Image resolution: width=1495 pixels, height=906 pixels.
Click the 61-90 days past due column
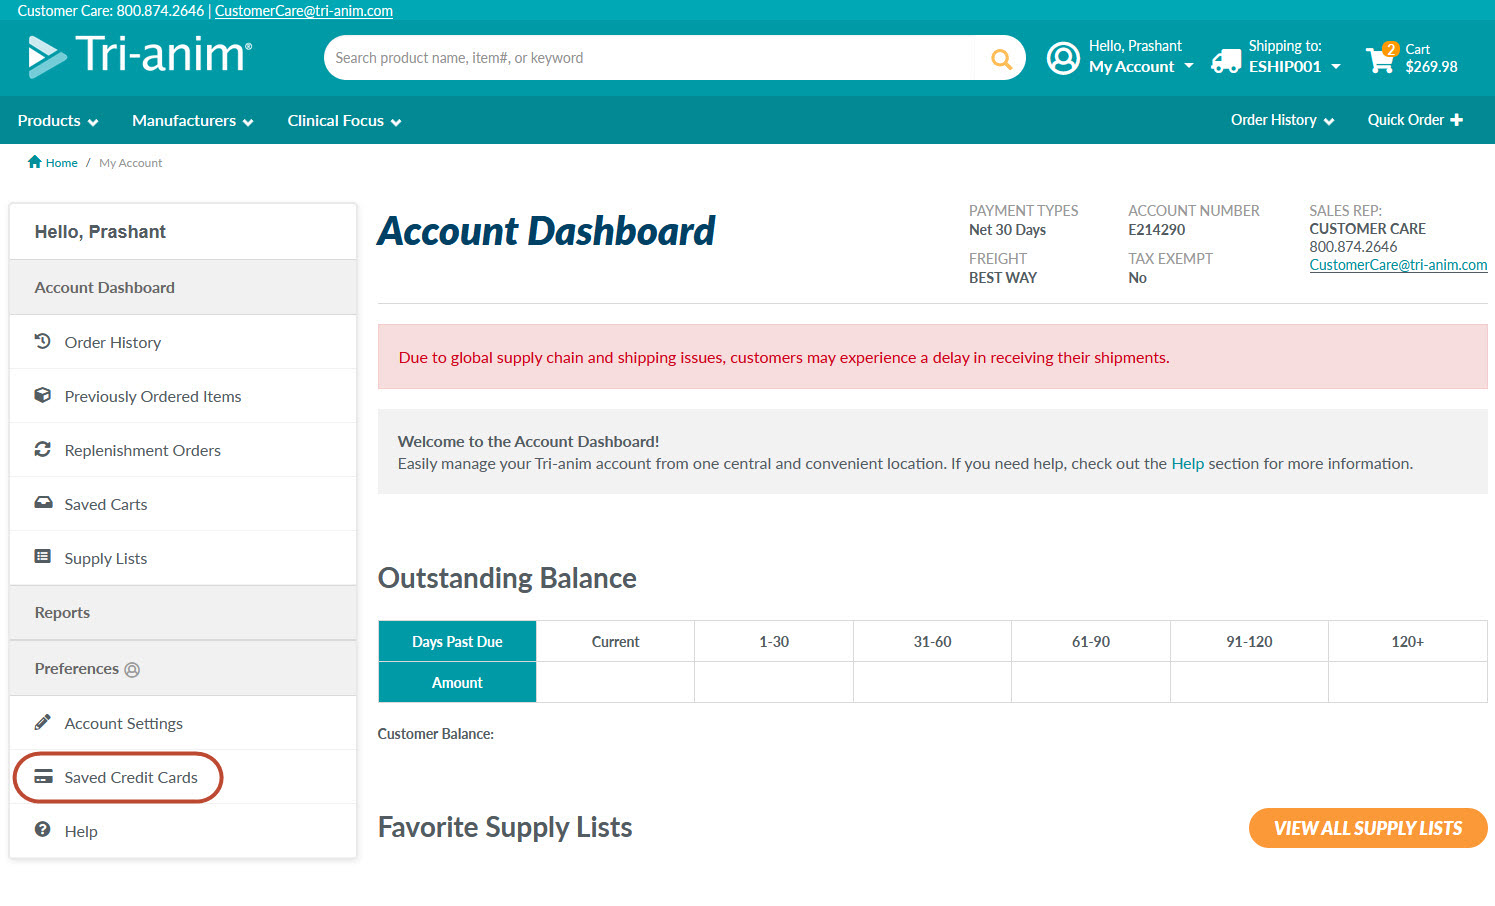click(1091, 642)
